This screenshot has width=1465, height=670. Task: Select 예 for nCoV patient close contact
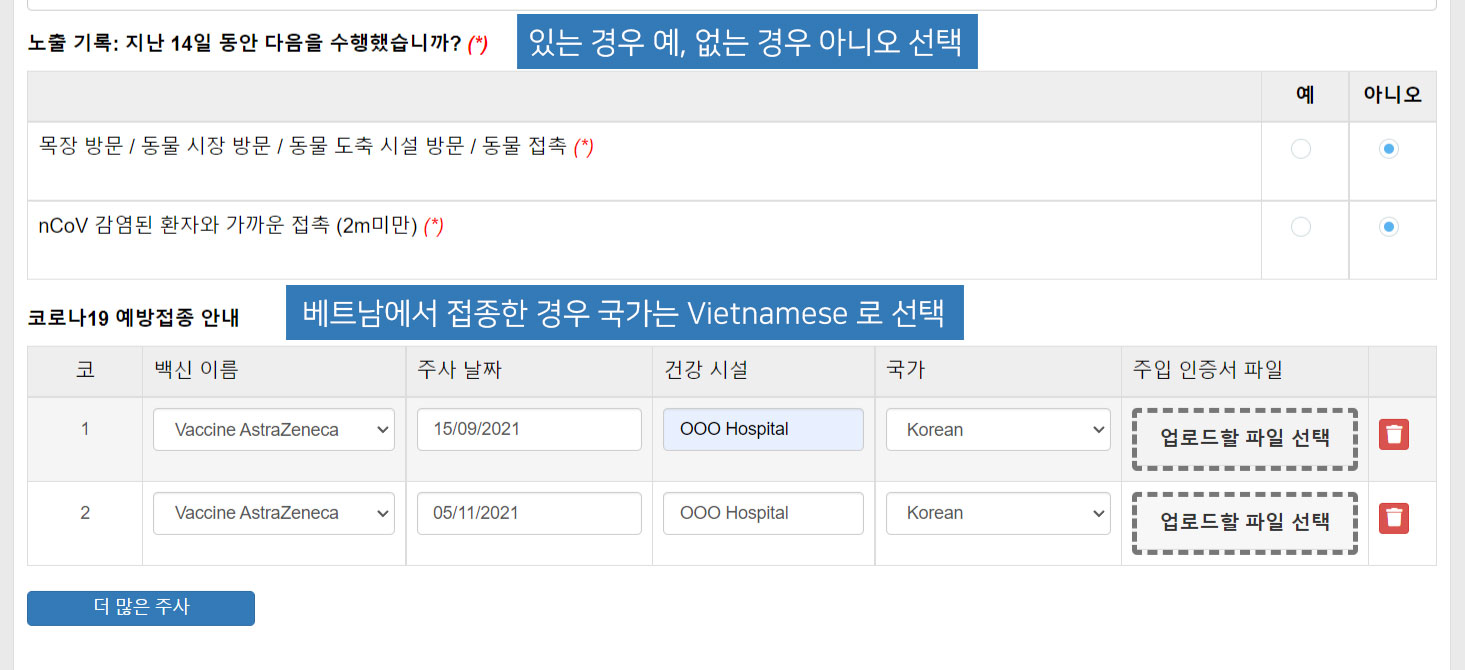coord(1301,227)
